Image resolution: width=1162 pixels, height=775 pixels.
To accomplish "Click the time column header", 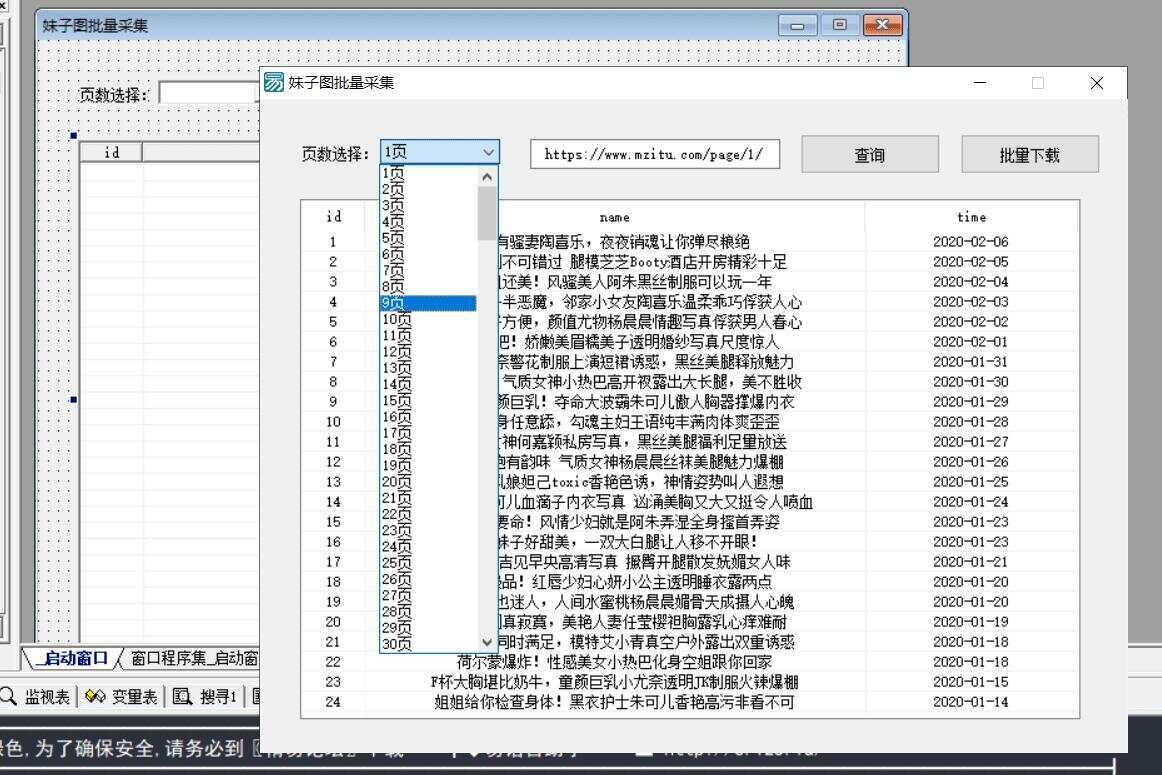I will click(971, 216).
